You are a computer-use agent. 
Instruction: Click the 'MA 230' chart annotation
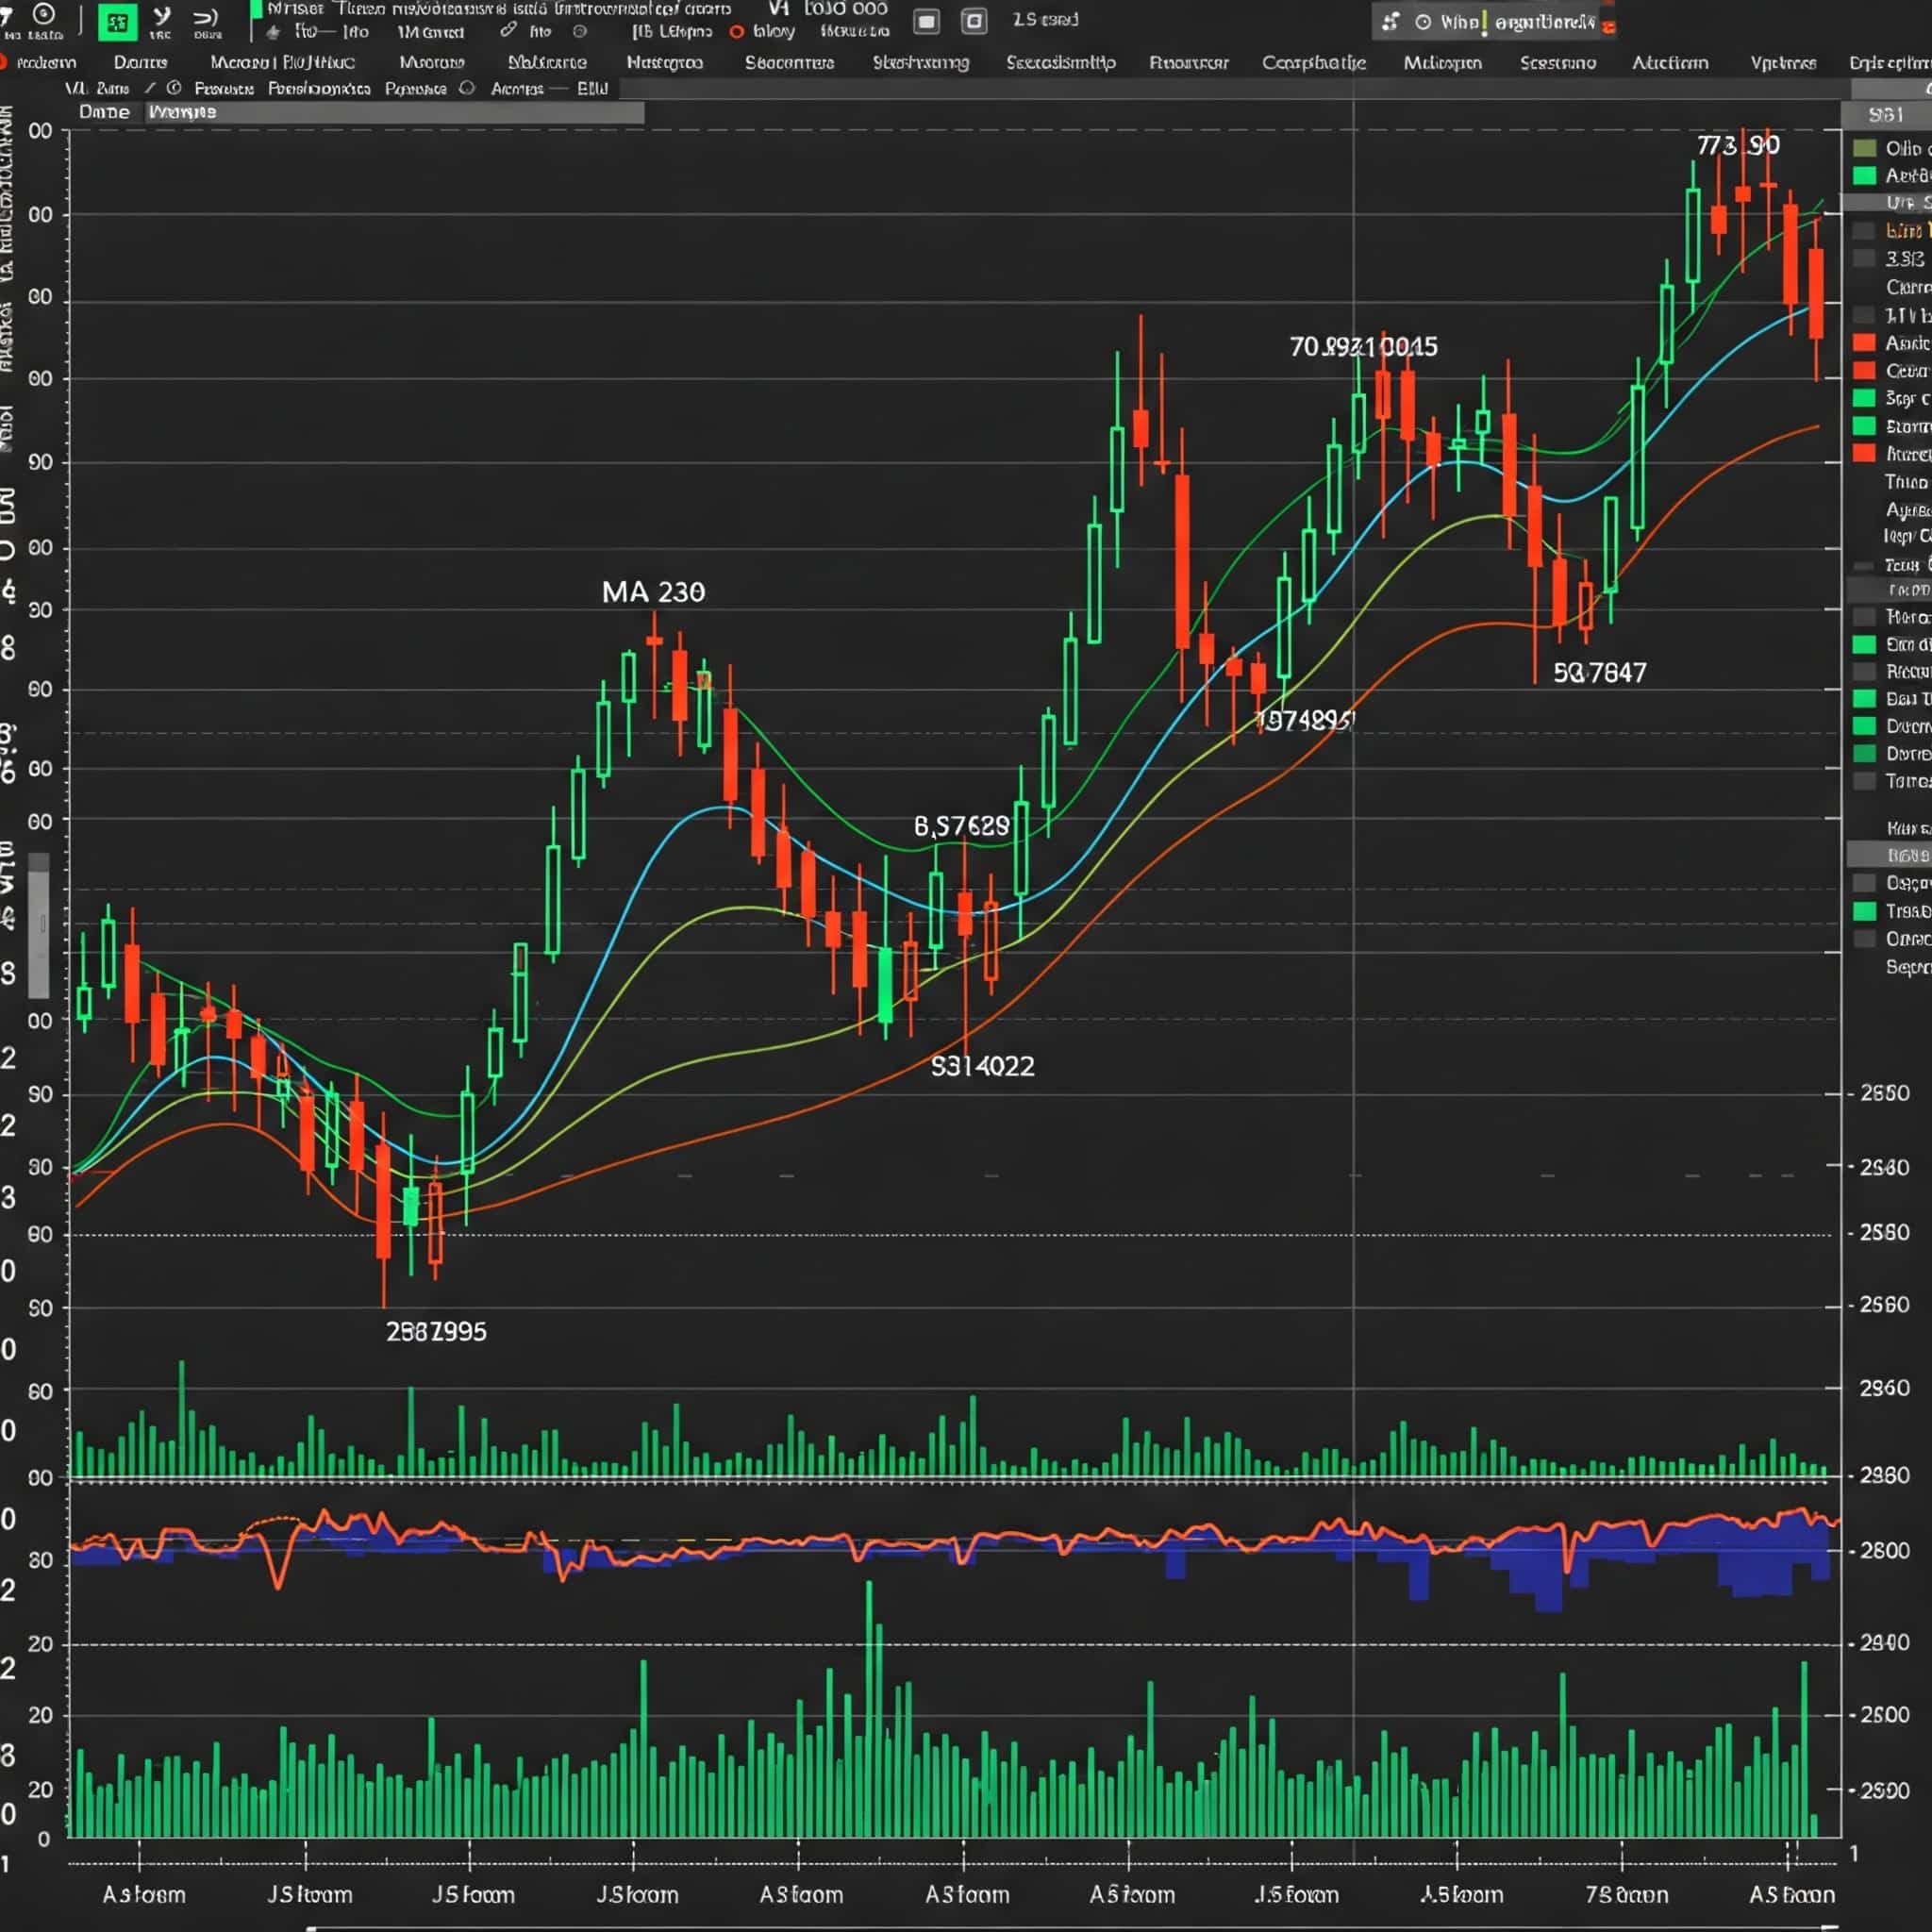click(653, 592)
